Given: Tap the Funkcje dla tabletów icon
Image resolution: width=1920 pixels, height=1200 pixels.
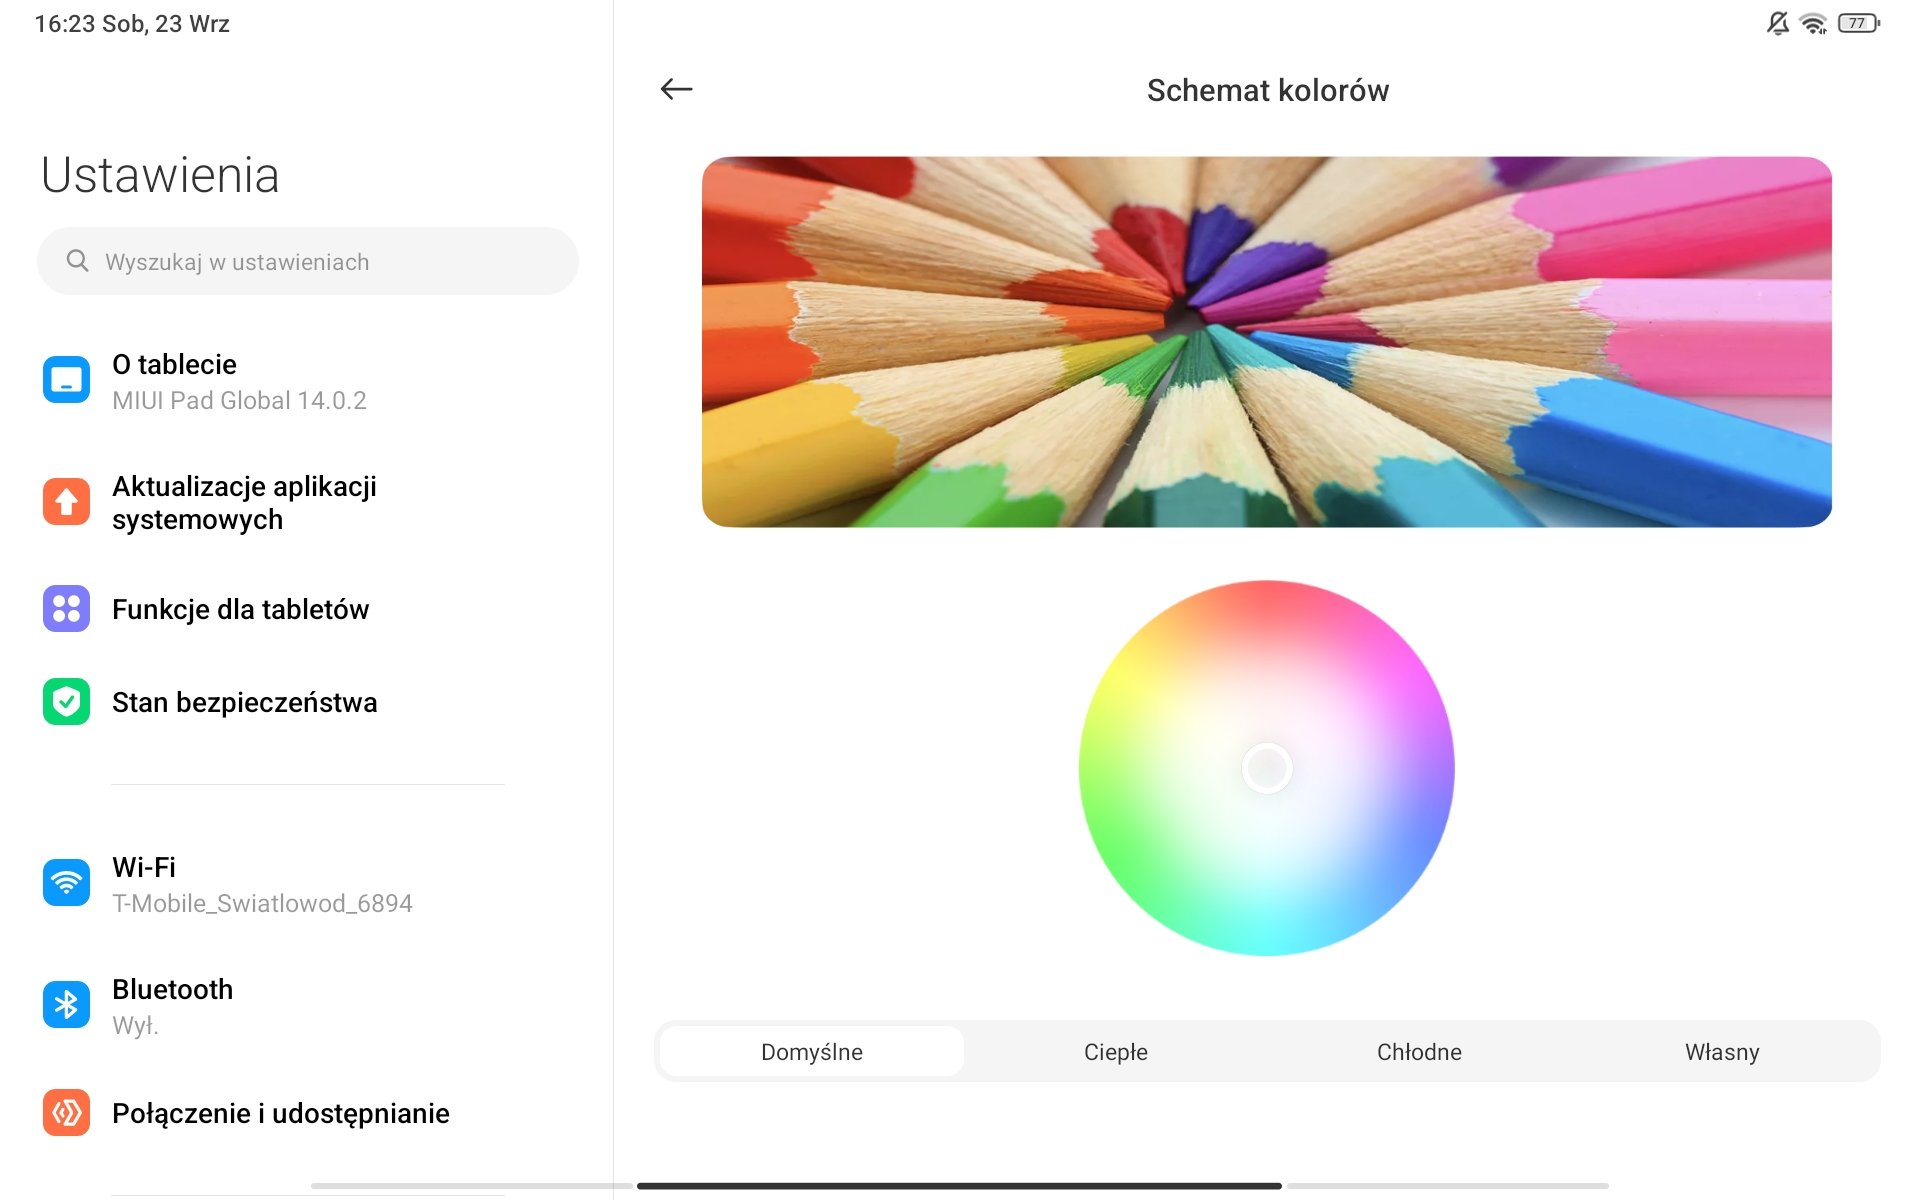Looking at the screenshot, I should [x=66, y=609].
